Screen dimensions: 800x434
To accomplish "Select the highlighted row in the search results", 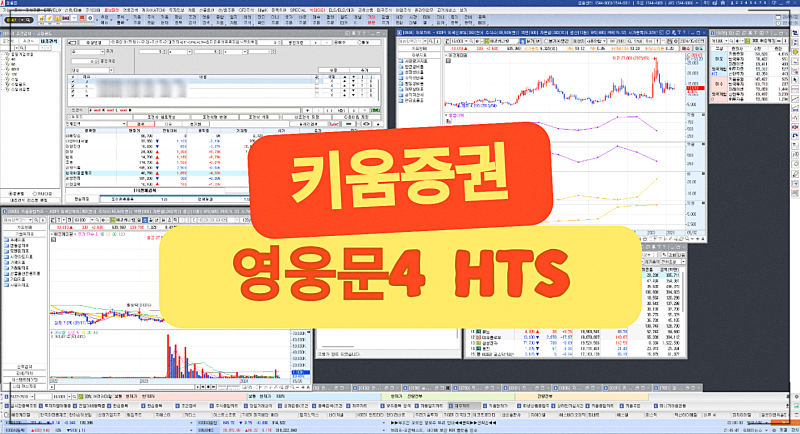I will tap(156, 173).
